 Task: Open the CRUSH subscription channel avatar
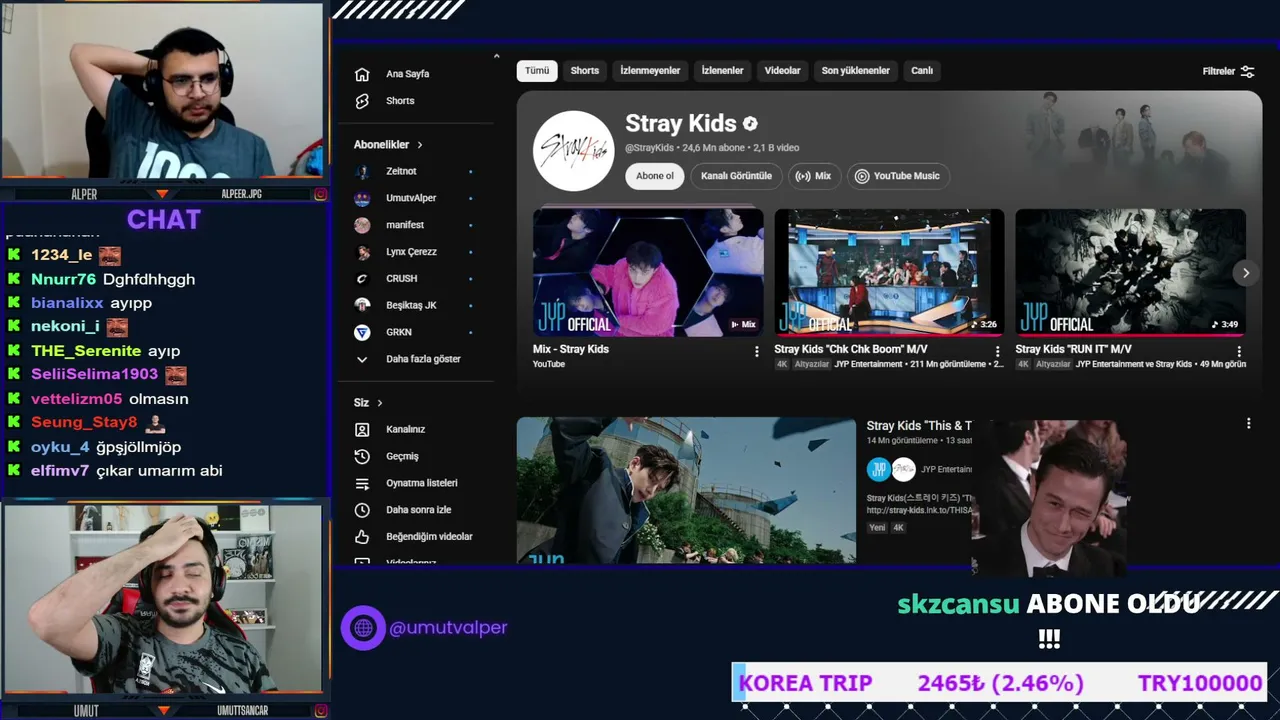pyautogui.click(x=362, y=279)
